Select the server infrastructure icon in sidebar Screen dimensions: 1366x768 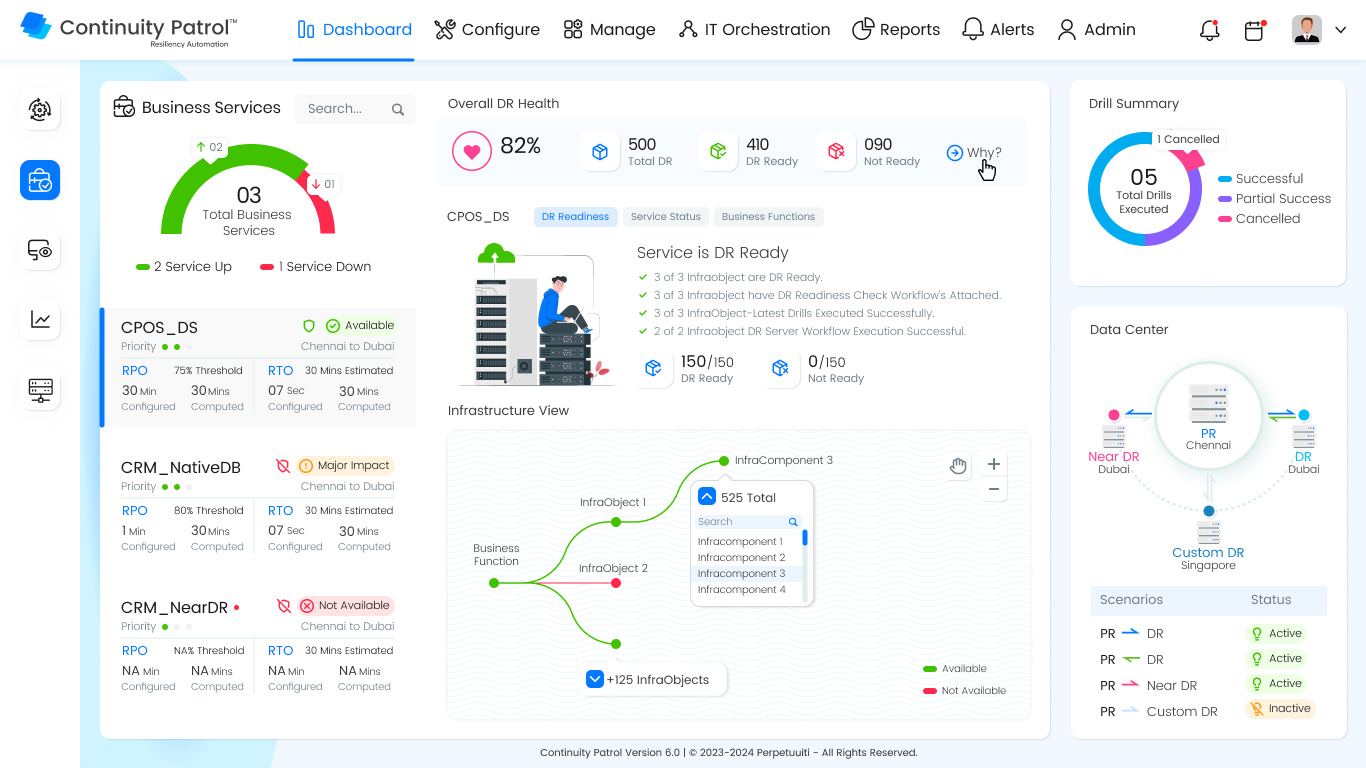coord(39,390)
